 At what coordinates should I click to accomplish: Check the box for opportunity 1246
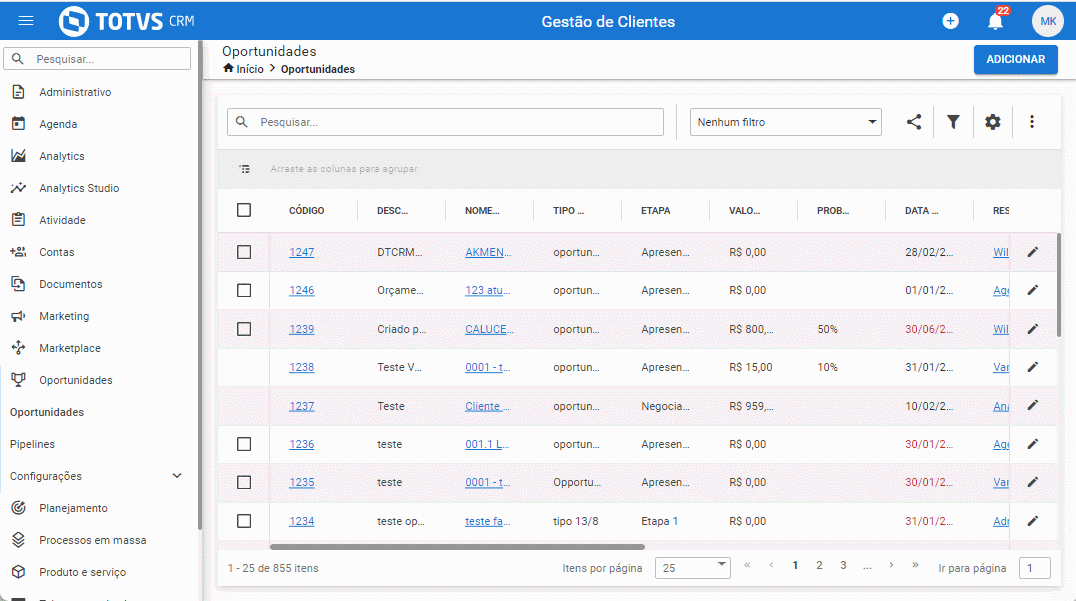244,290
